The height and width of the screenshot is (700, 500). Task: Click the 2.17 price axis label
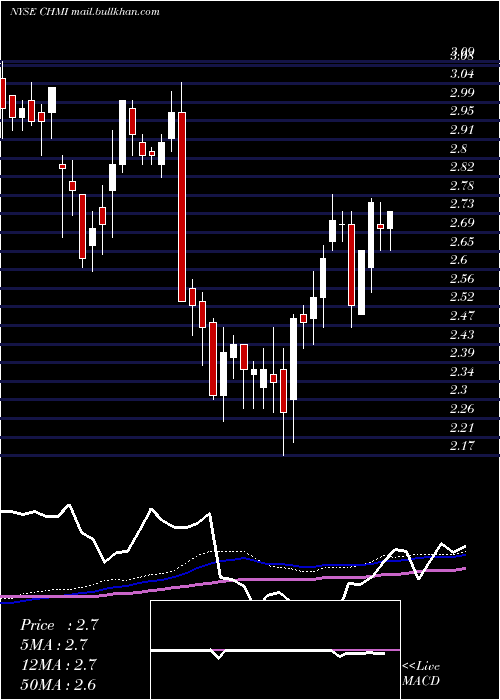pyautogui.click(x=462, y=446)
